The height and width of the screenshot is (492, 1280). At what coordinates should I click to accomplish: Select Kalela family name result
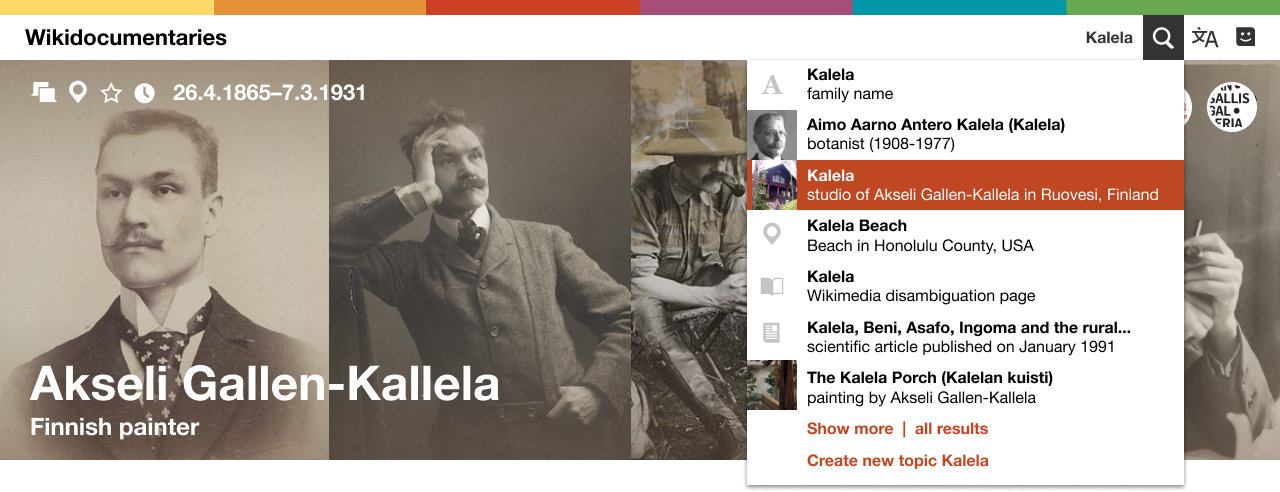(965, 84)
